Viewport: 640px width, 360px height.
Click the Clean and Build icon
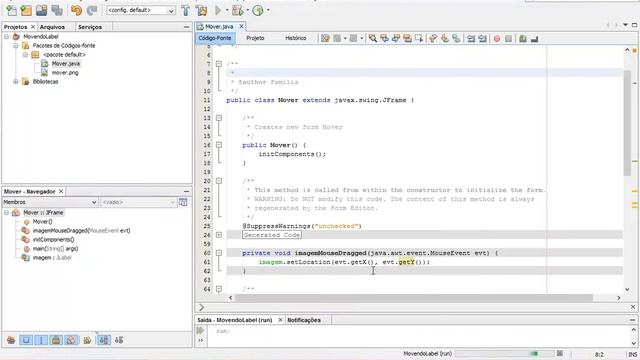[x=201, y=10]
